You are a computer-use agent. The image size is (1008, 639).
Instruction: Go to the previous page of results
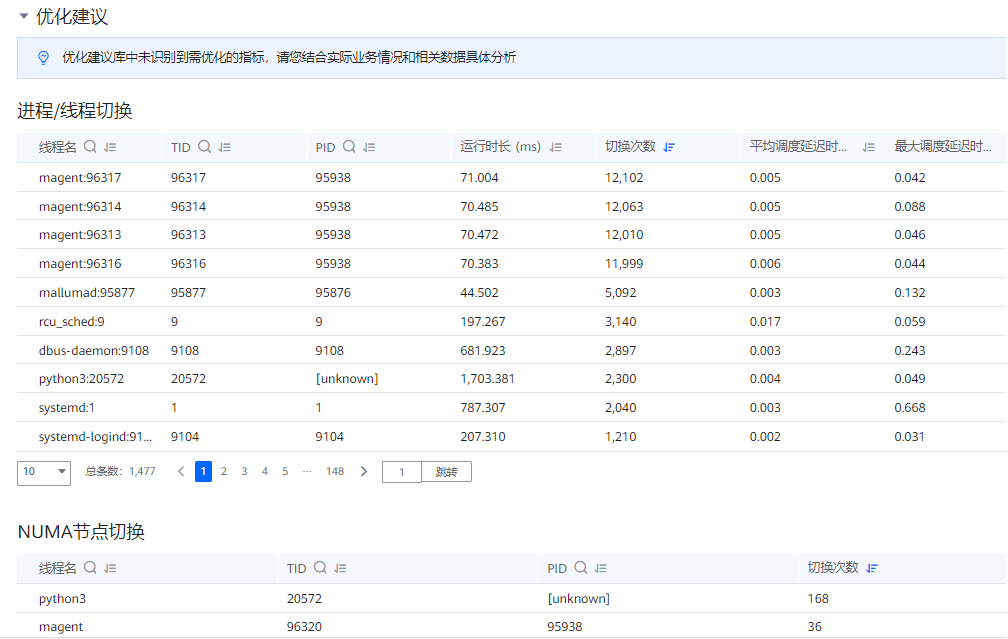[181, 472]
